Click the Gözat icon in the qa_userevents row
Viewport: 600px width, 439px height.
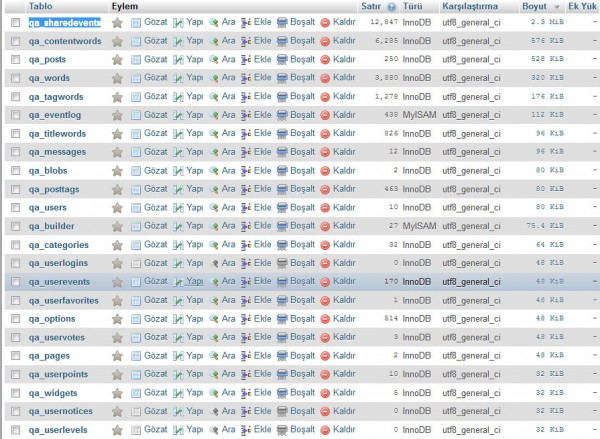coord(137,281)
